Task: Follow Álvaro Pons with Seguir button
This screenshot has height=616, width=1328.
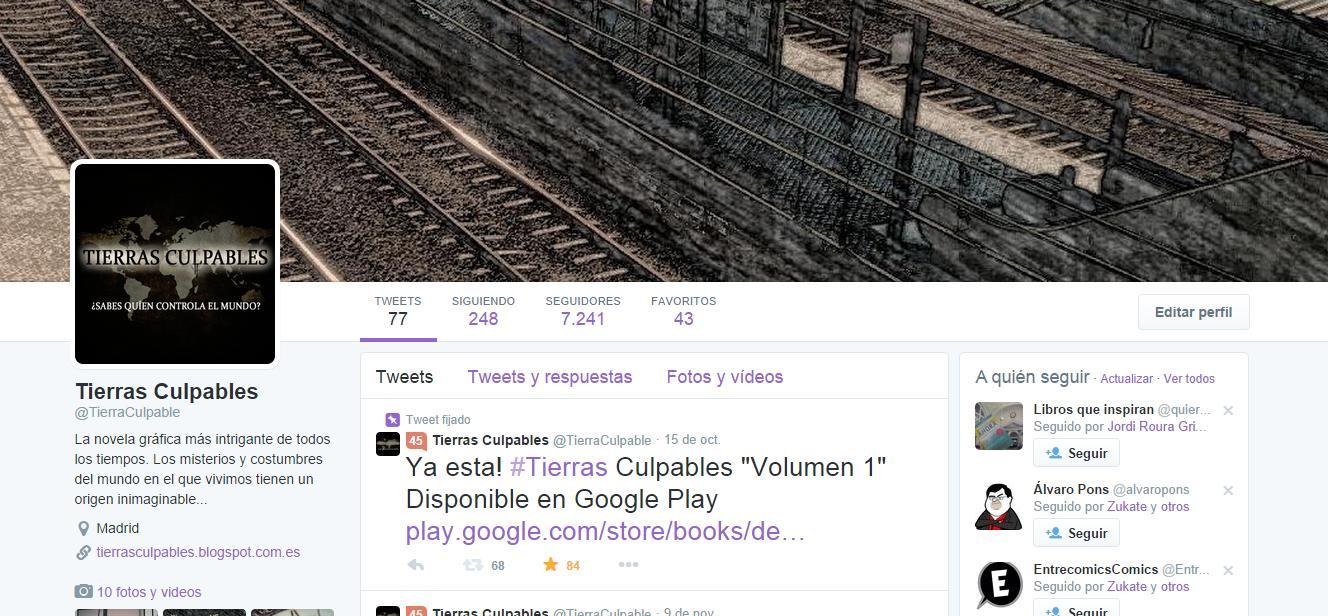Action: (x=1076, y=533)
